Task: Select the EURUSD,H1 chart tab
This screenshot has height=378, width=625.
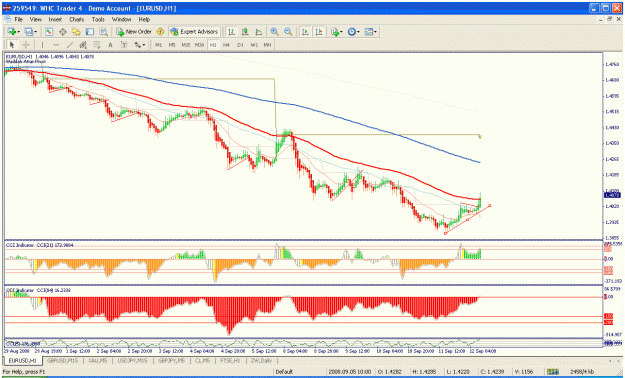Action: point(23,360)
